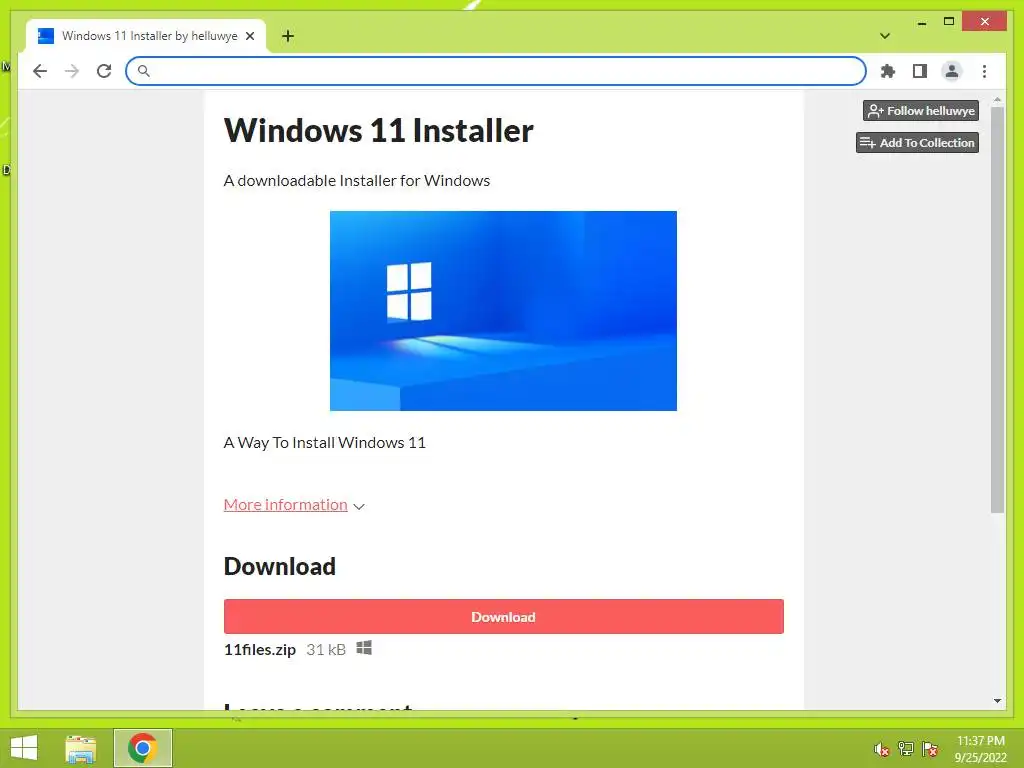
Task: Minimize the Chrome window
Action: (921, 22)
